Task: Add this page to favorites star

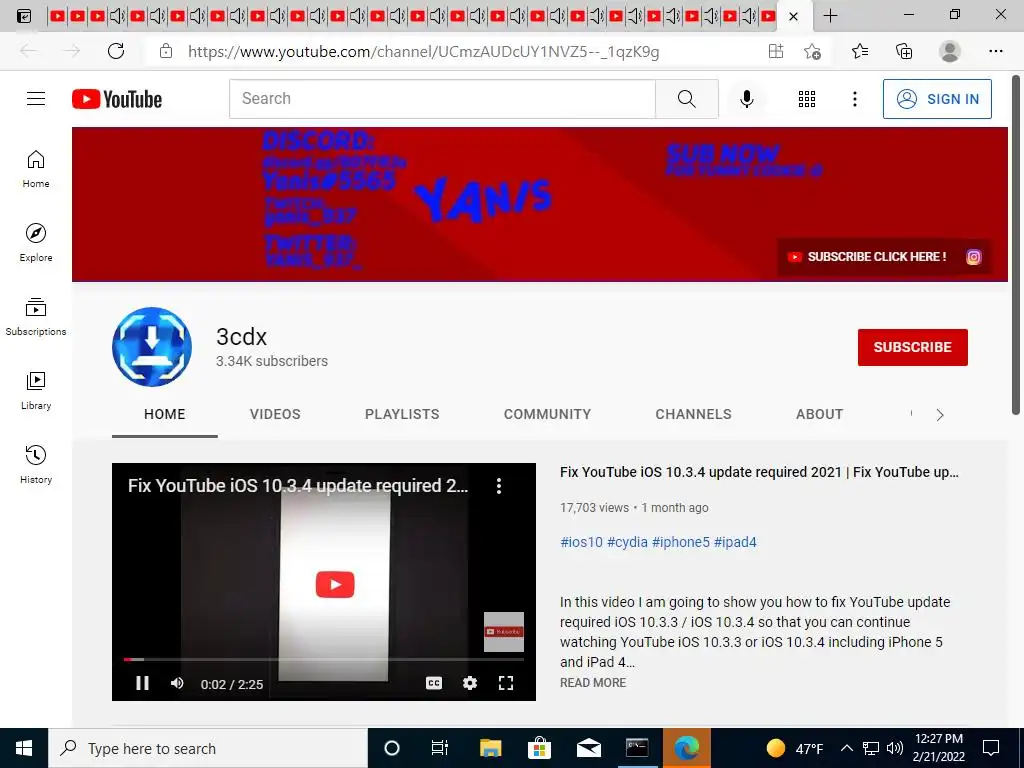Action: pyautogui.click(x=812, y=51)
